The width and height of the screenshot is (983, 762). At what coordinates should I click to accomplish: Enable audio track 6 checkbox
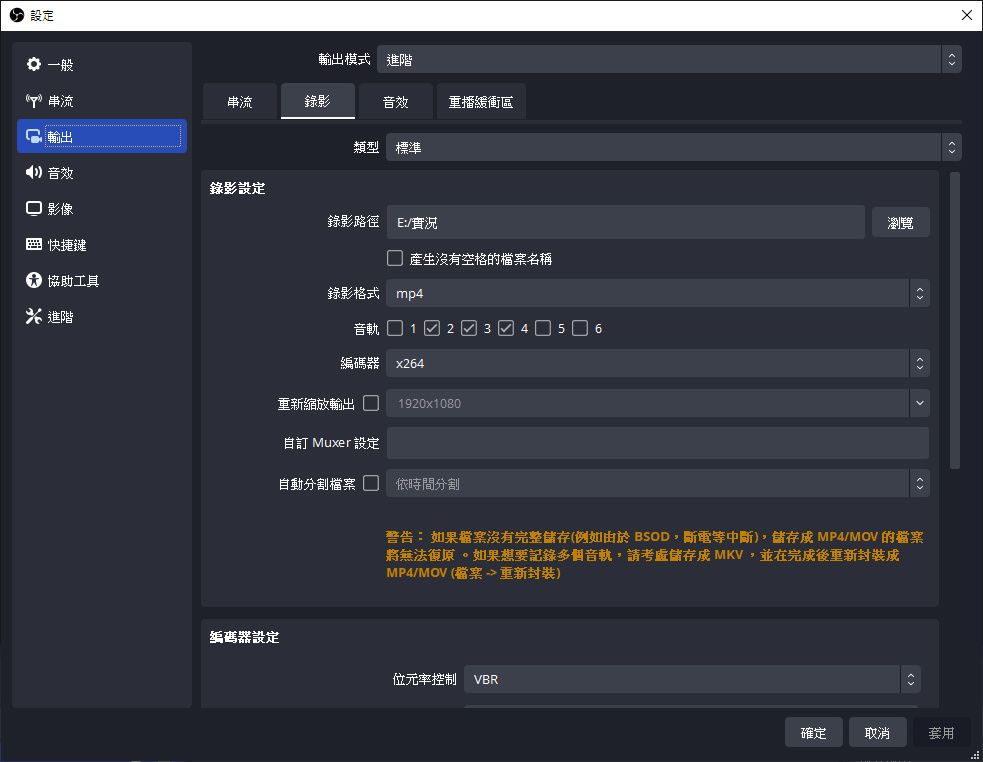pos(580,328)
